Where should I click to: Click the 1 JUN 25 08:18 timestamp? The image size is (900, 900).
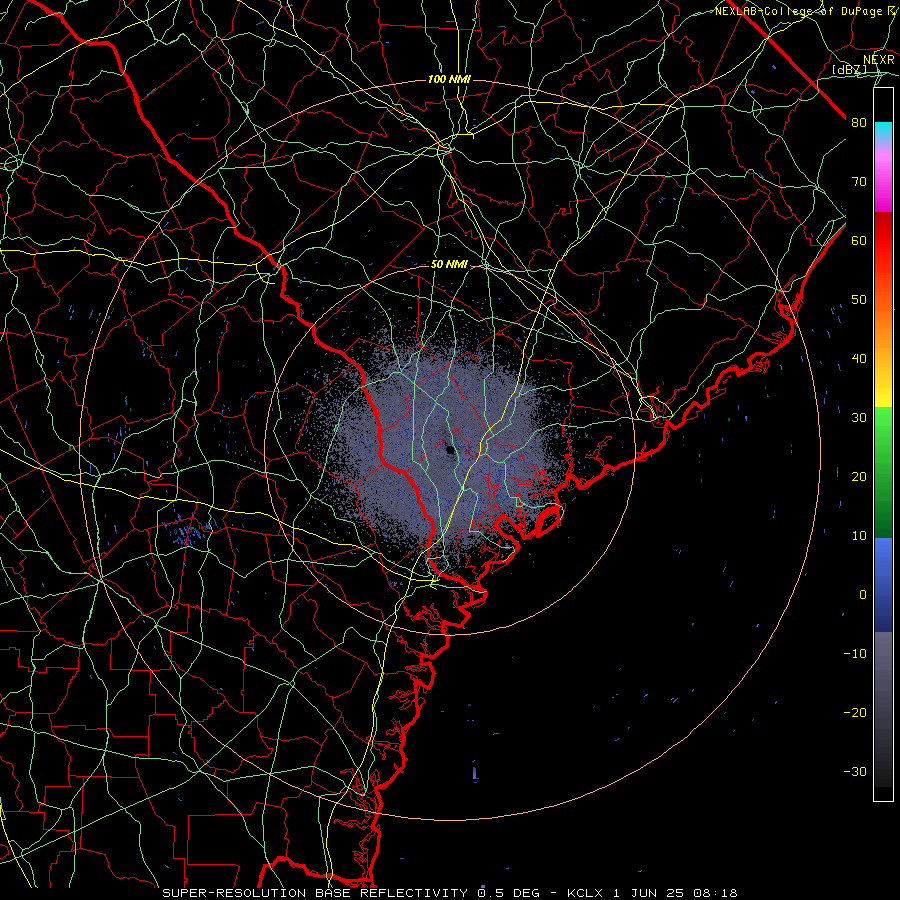(x=676, y=893)
